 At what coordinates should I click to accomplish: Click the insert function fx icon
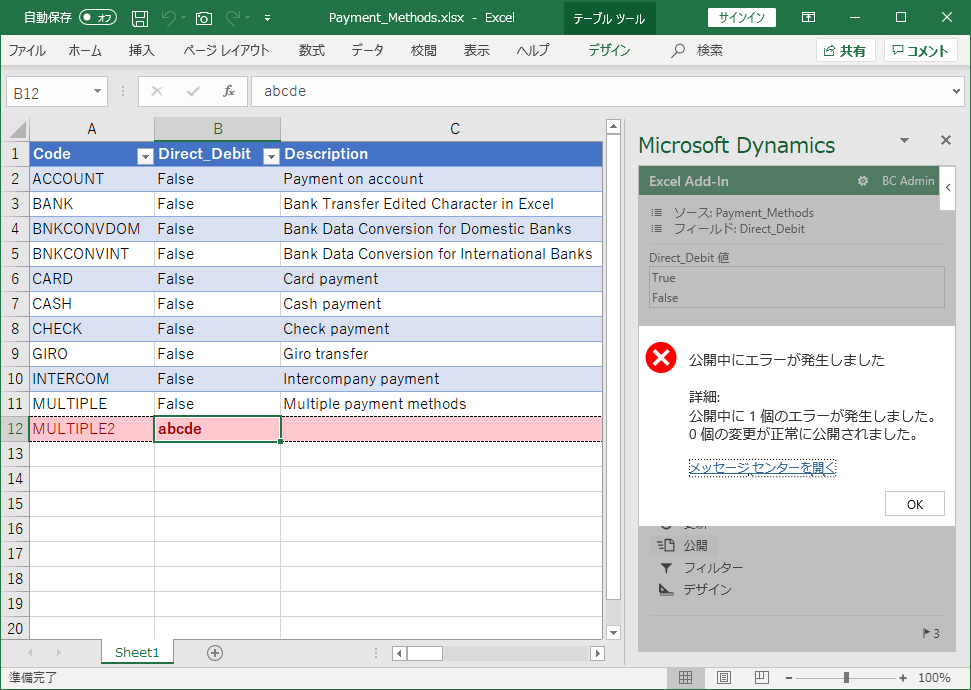point(228,92)
